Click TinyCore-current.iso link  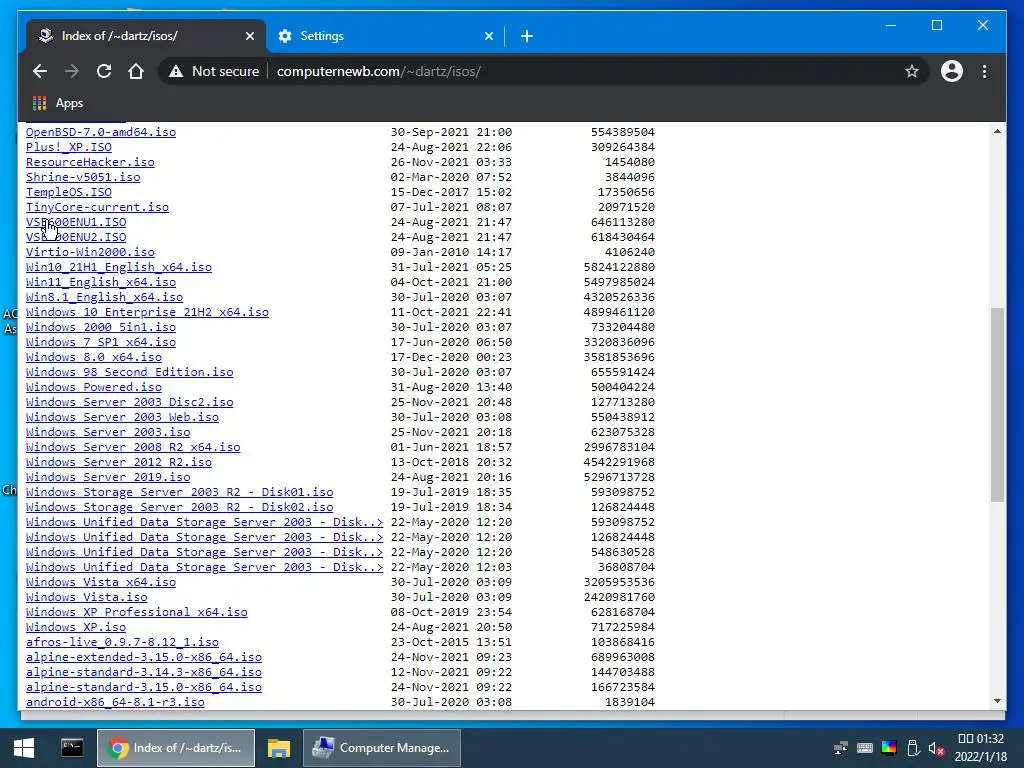97,207
